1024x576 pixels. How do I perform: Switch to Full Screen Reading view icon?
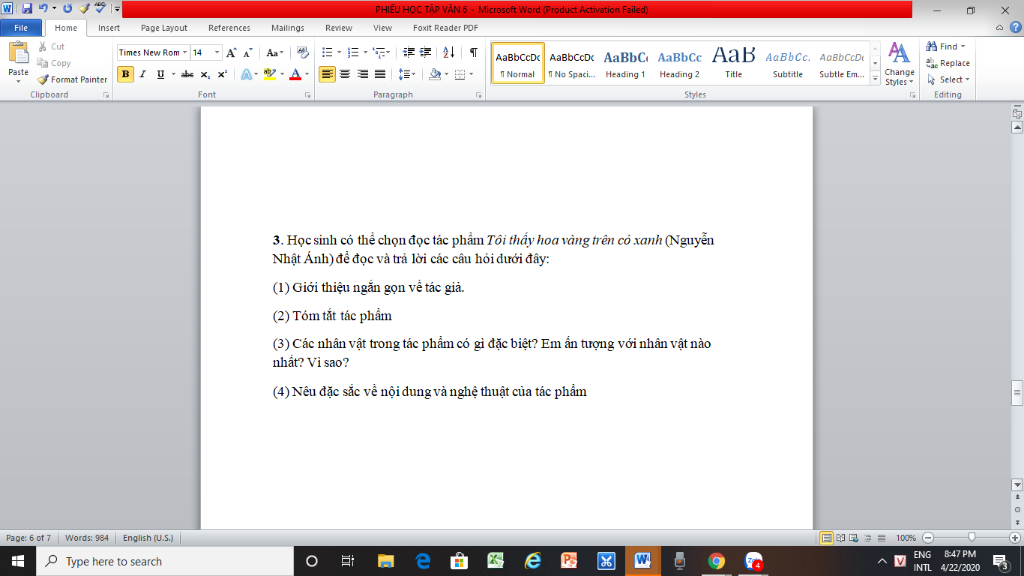pos(840,538)
